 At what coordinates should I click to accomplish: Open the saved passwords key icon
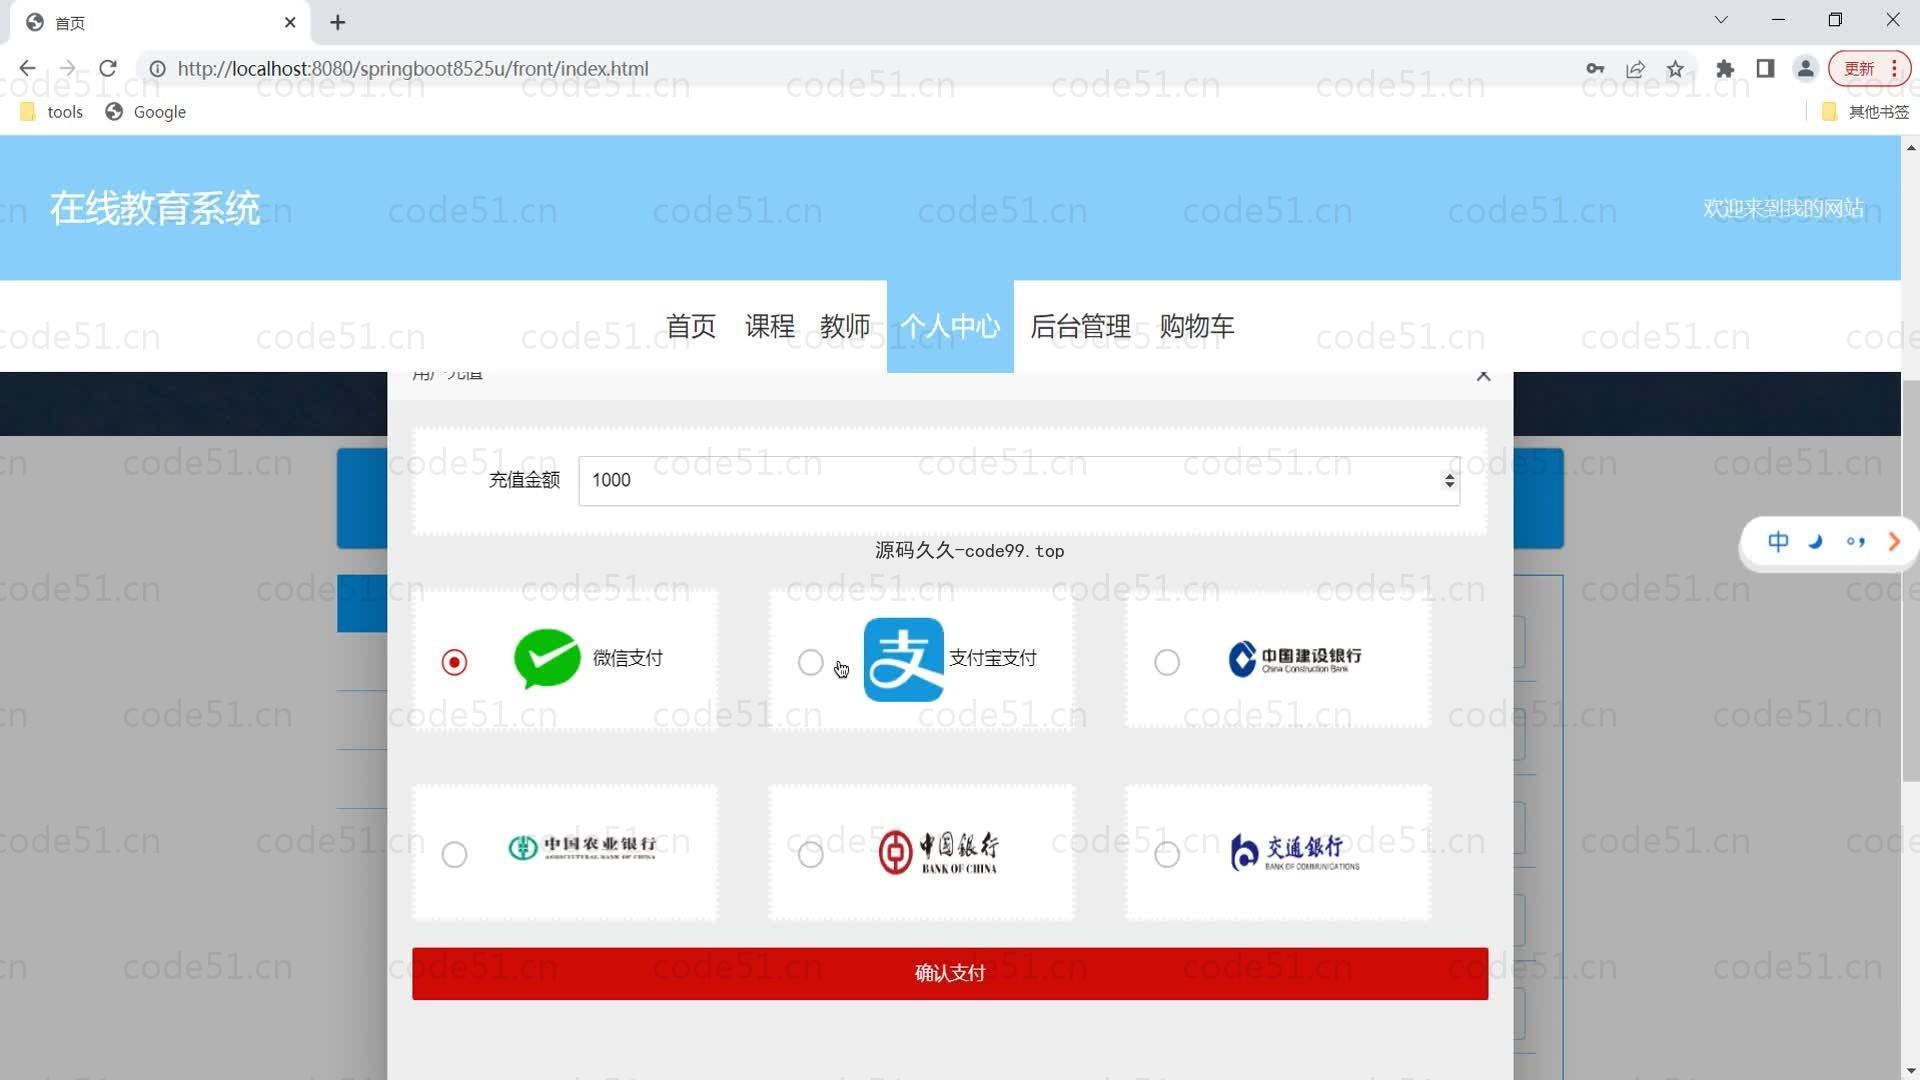(x=1595, y=69)
